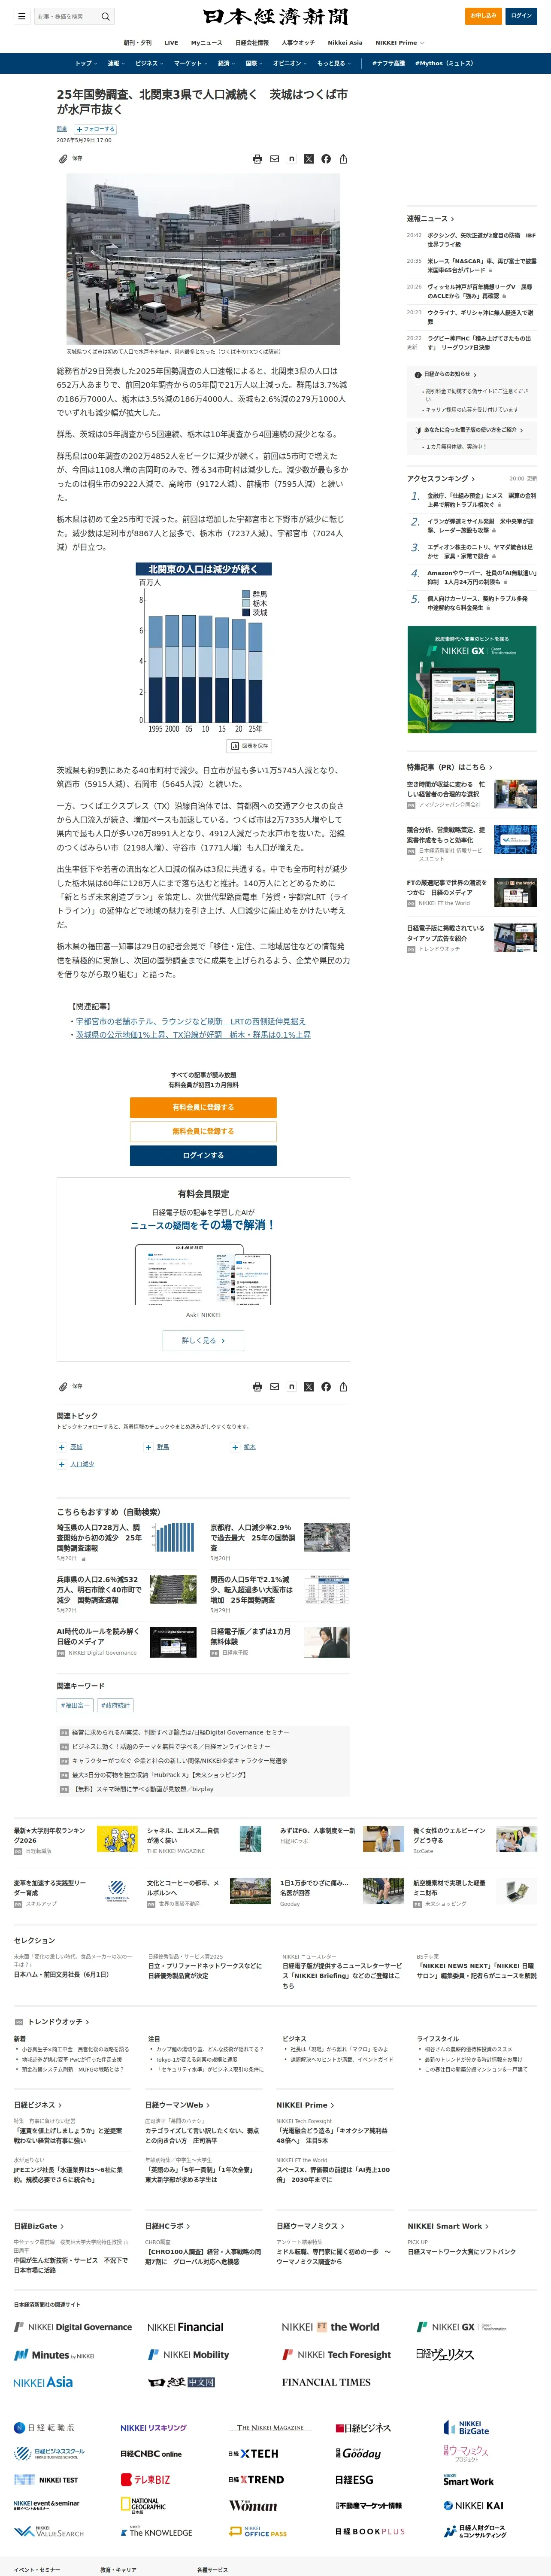The height and width of the screenshot is (2576, 551).
Task: Open news item ボクシング、矢吹正道が2度目の防衛
Action: [482, 240]
